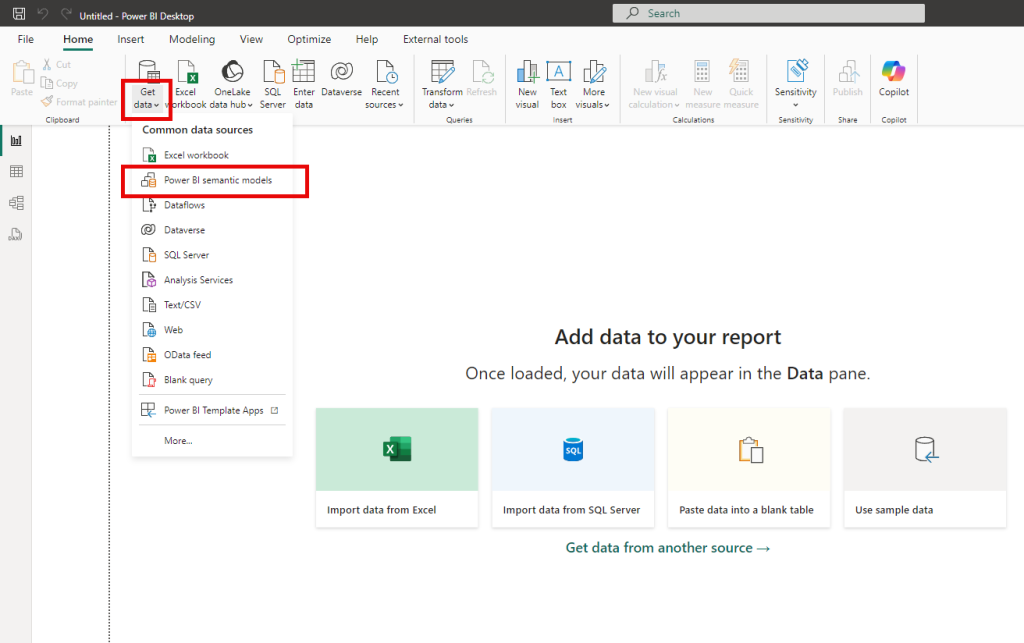Save the file using the title bar icon

[18, 15]
